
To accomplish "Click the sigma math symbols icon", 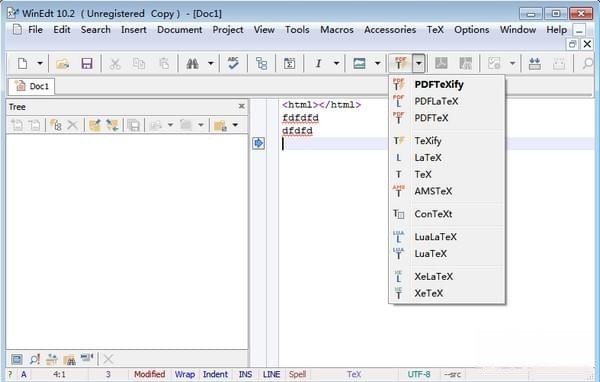I will (289, 63).
